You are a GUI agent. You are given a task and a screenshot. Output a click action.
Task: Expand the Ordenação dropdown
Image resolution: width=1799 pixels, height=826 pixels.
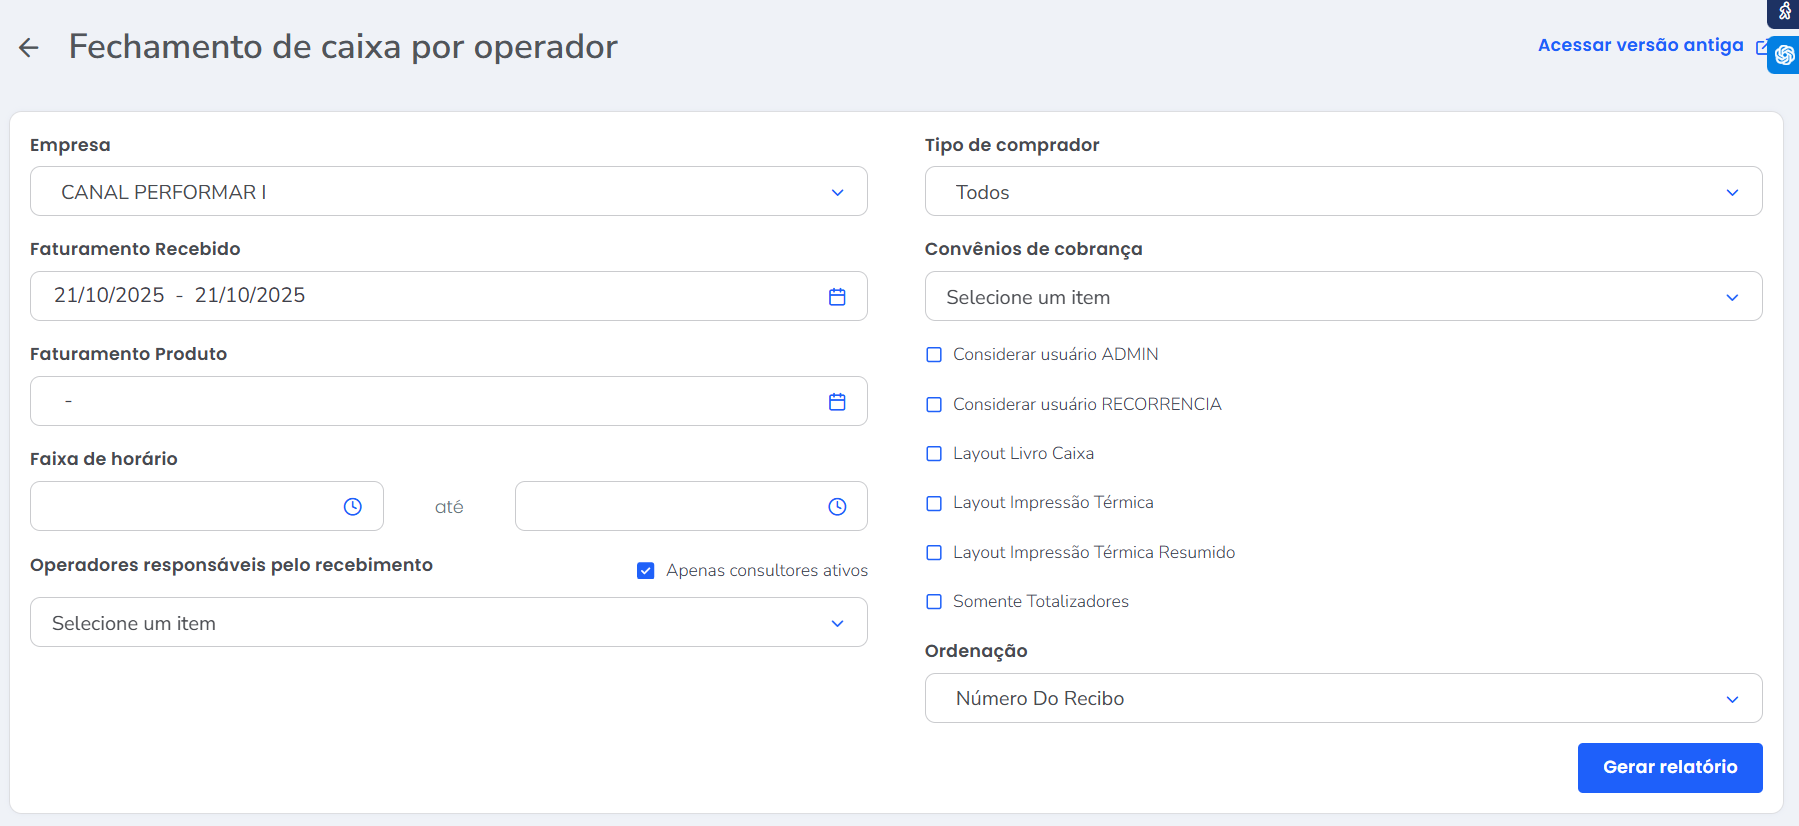1343,698
